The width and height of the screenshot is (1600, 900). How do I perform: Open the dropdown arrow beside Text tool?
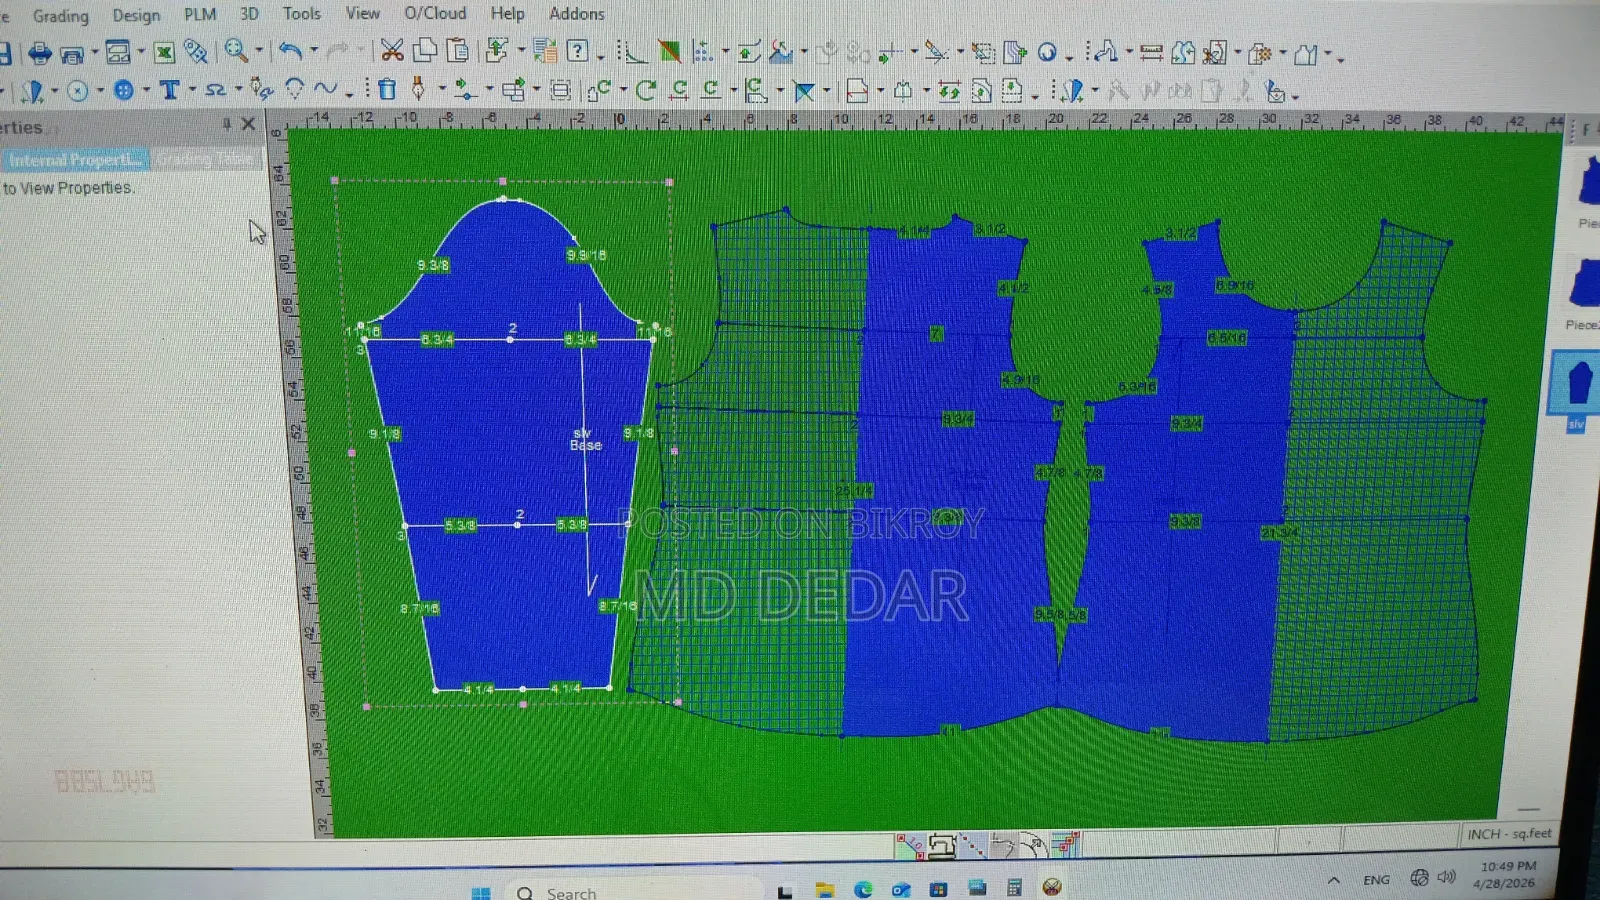[192, 91]
